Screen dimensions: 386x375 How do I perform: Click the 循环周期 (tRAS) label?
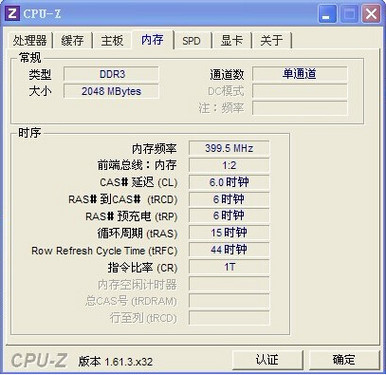(137, 233)
